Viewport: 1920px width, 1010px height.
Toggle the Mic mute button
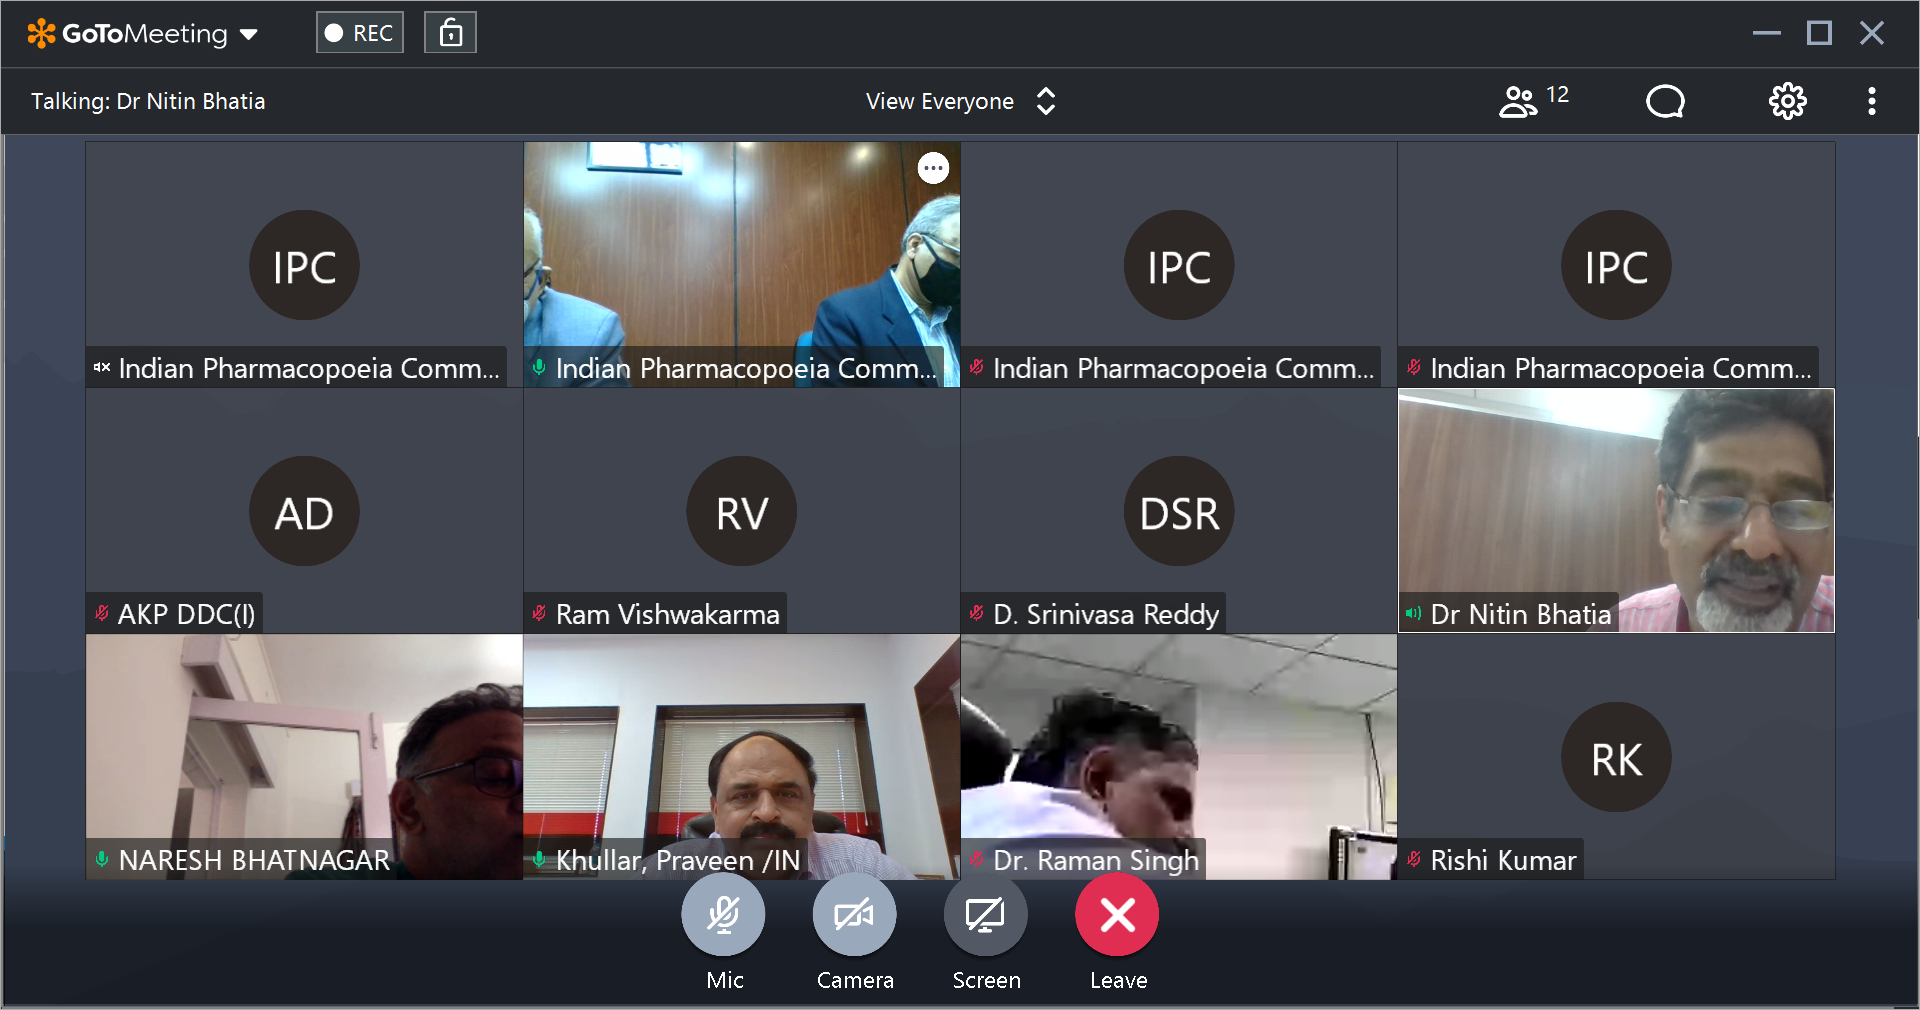(x=723, y=915)
